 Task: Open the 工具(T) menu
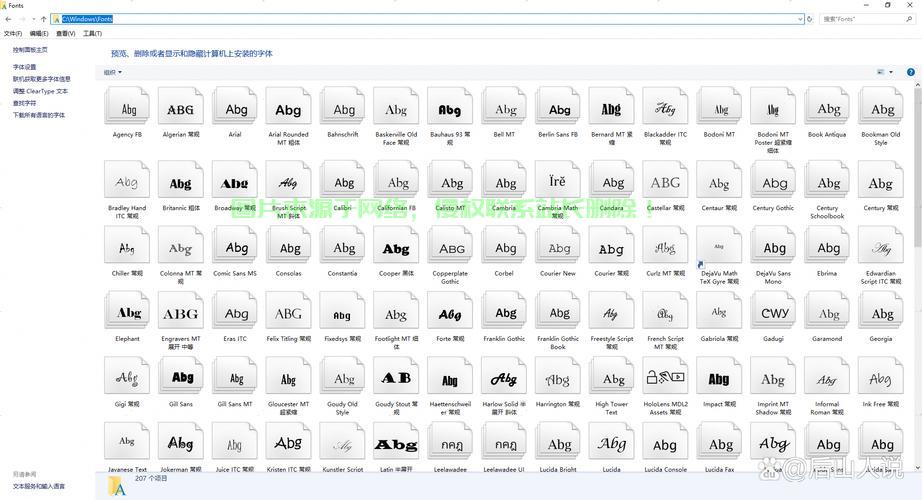point(92,34)
